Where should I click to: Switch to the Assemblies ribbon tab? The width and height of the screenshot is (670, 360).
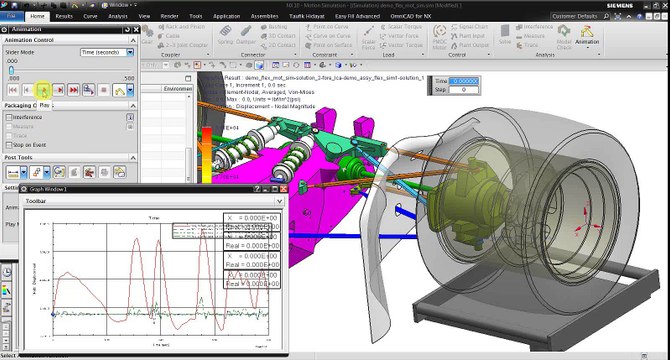264,16
